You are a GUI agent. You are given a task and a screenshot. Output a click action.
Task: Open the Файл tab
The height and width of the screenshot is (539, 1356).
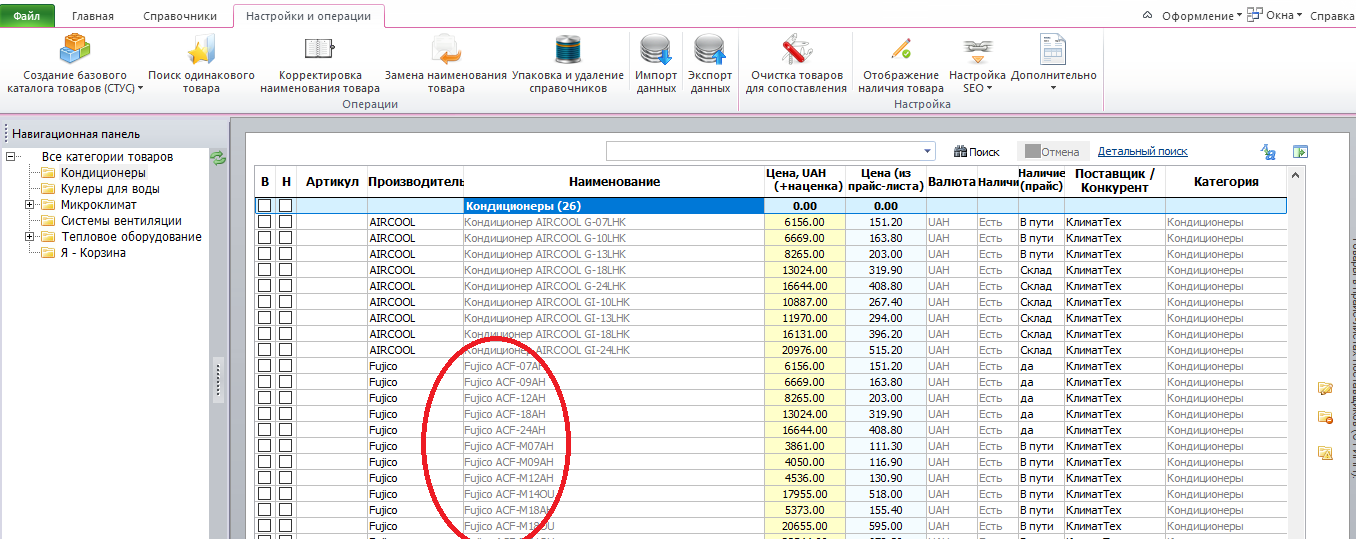[x=26, y=16]
